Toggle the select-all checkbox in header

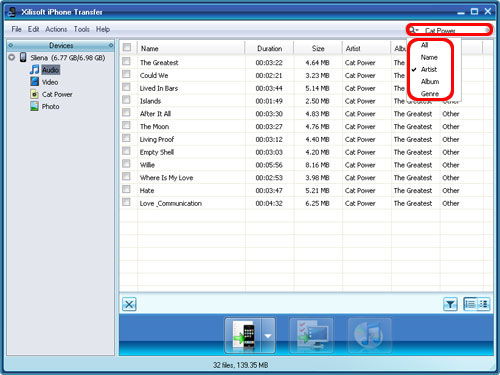click(127, 47)
